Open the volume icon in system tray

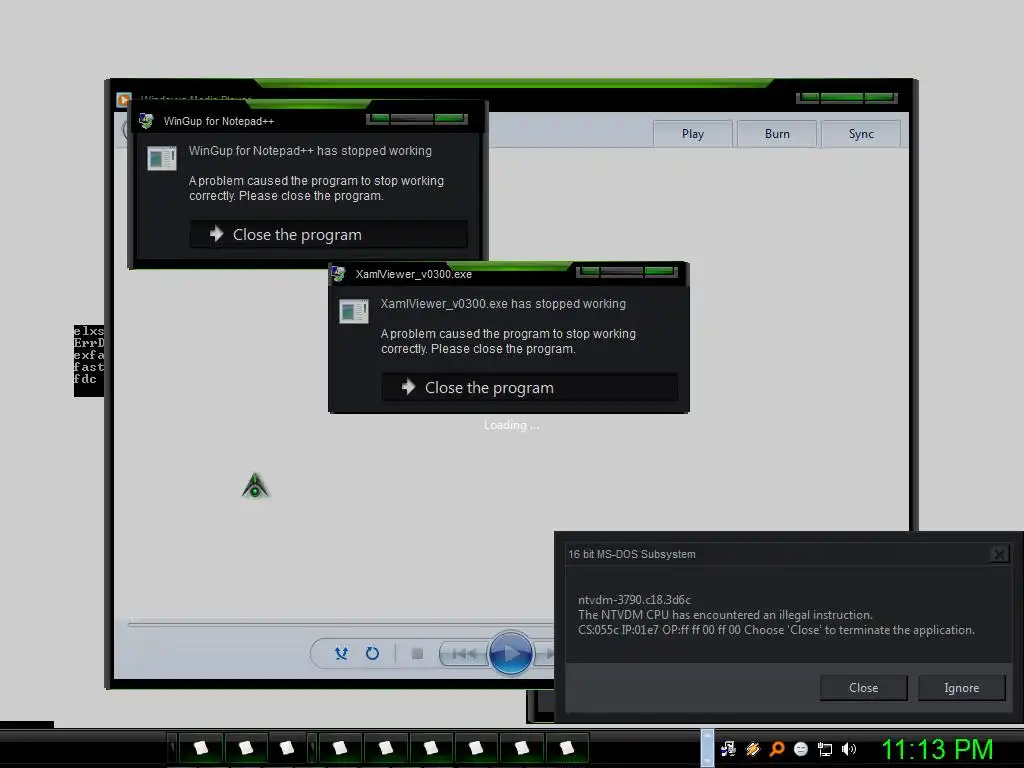coord(848,749)
